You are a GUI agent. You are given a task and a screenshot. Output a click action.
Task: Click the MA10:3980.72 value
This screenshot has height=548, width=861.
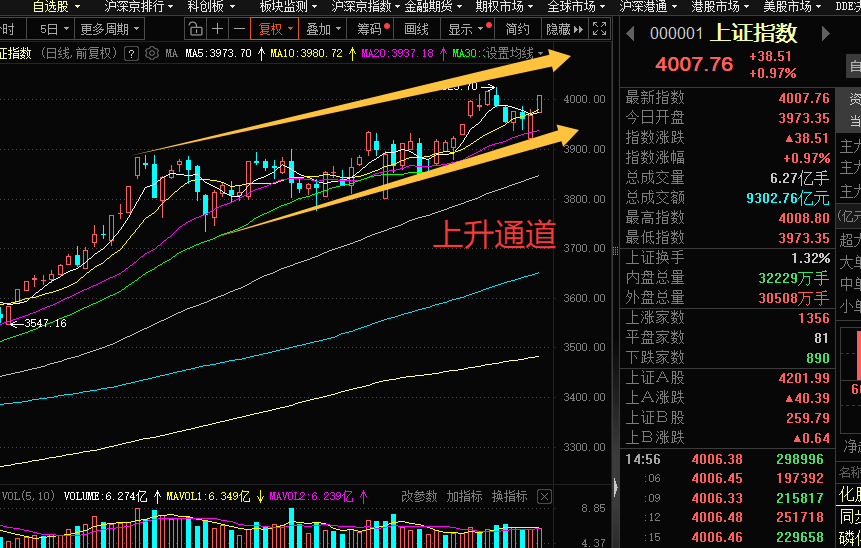tap(306, 53)
